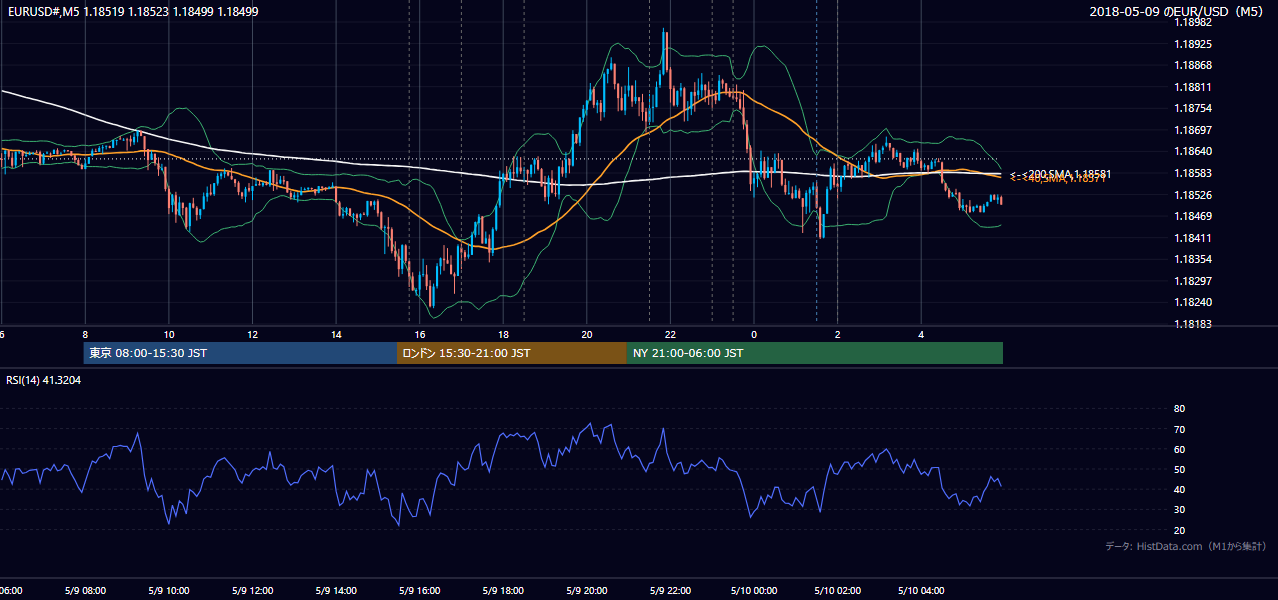Click the 5/9 18:00 time axis label
This screenshot has height=600, width=1278.
[503, 591]
